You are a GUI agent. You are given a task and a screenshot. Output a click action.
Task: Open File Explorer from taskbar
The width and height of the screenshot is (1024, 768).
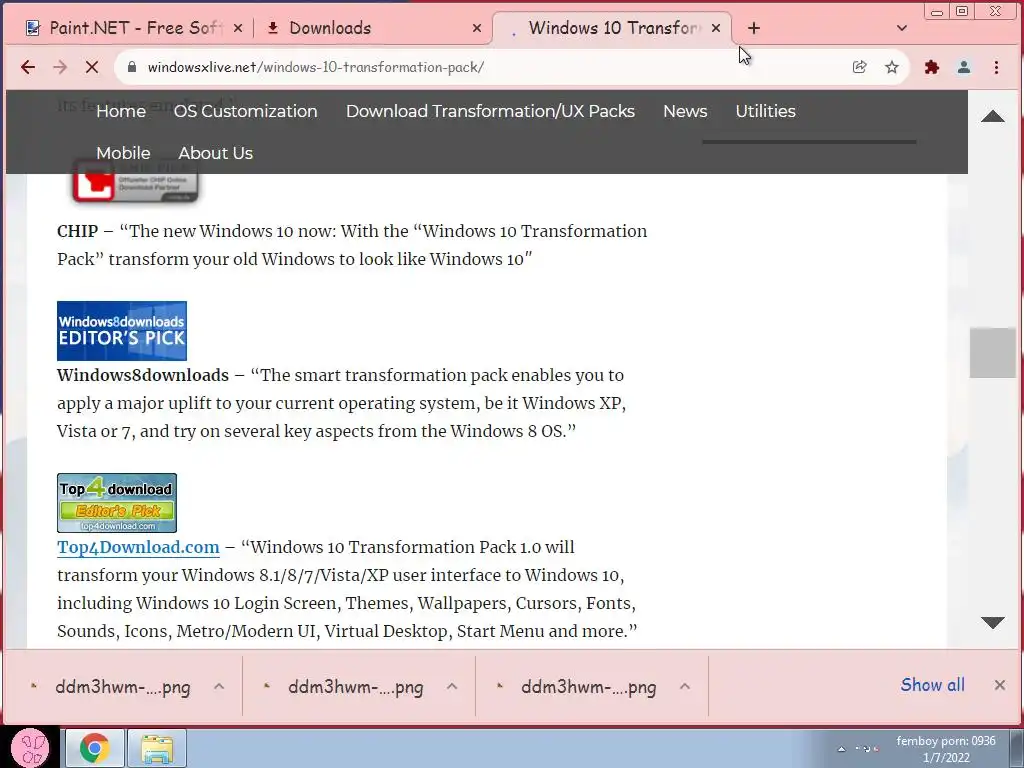[157, 748]
